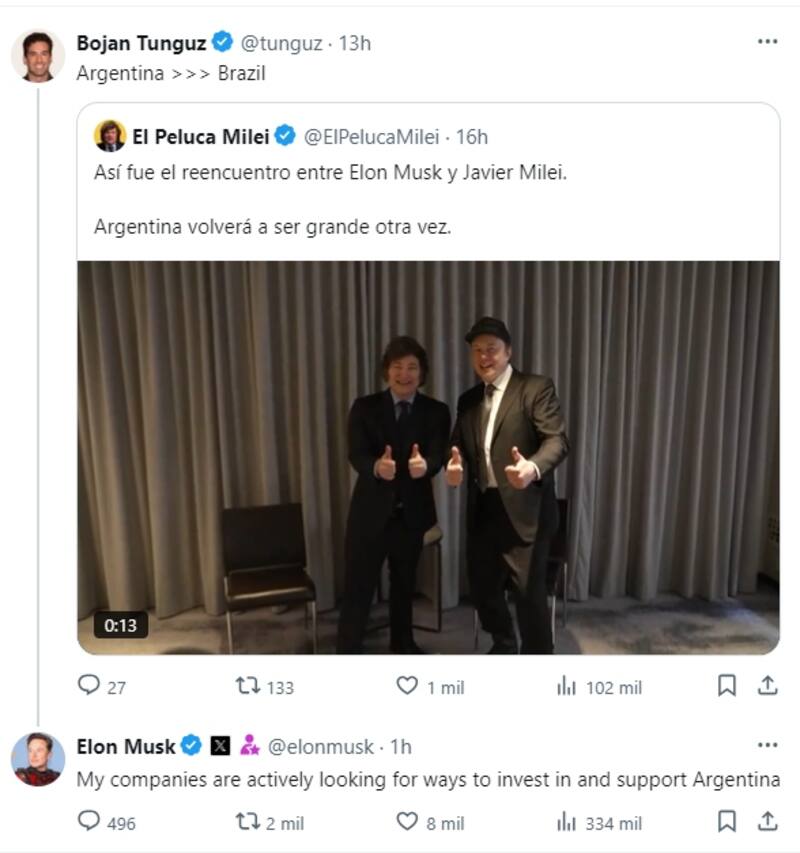This screenshot has height=853, width=800.
Task: View analytics for the 334 mil views tweet
Action: pos(567,822)
